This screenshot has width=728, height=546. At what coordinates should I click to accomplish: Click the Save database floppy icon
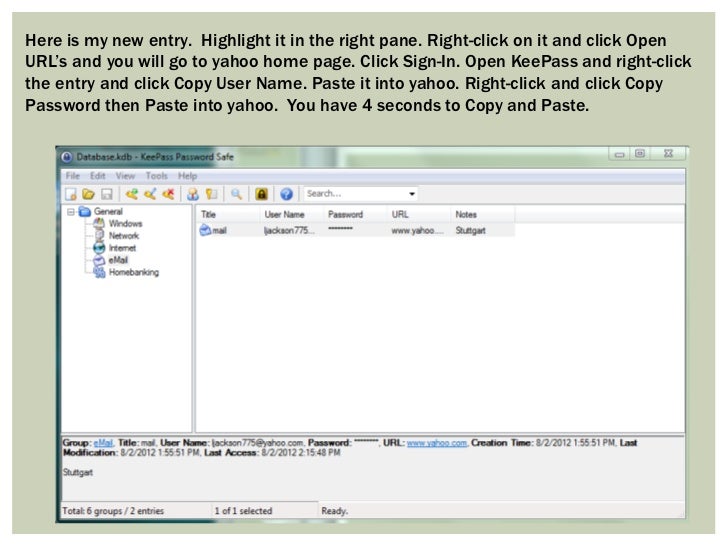107,194
